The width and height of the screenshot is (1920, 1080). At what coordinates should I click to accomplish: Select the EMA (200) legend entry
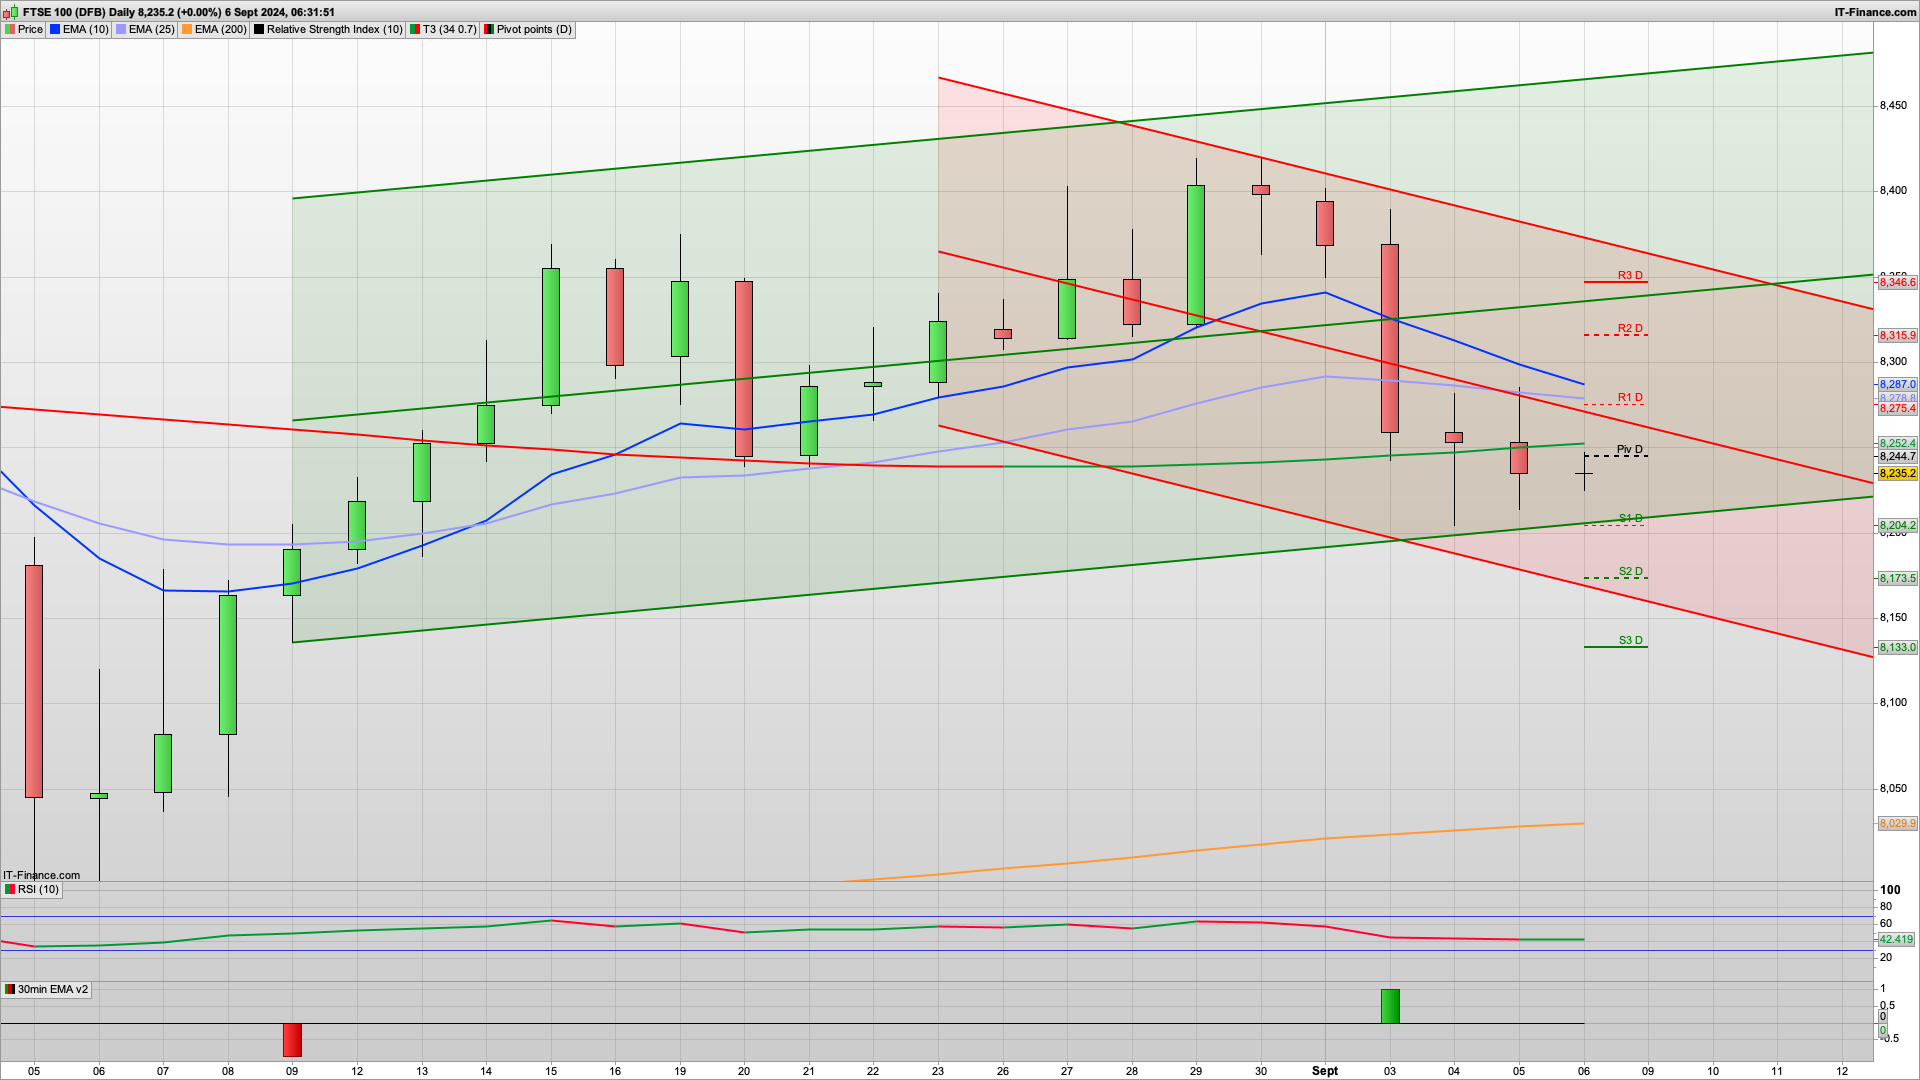[214, 29]
